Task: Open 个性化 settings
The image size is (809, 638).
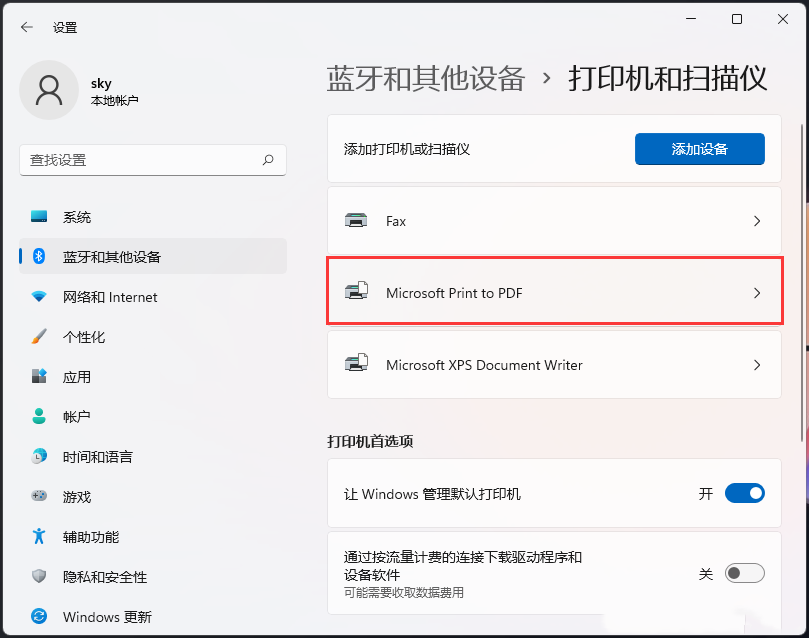Action: click(x=76, y=336)
